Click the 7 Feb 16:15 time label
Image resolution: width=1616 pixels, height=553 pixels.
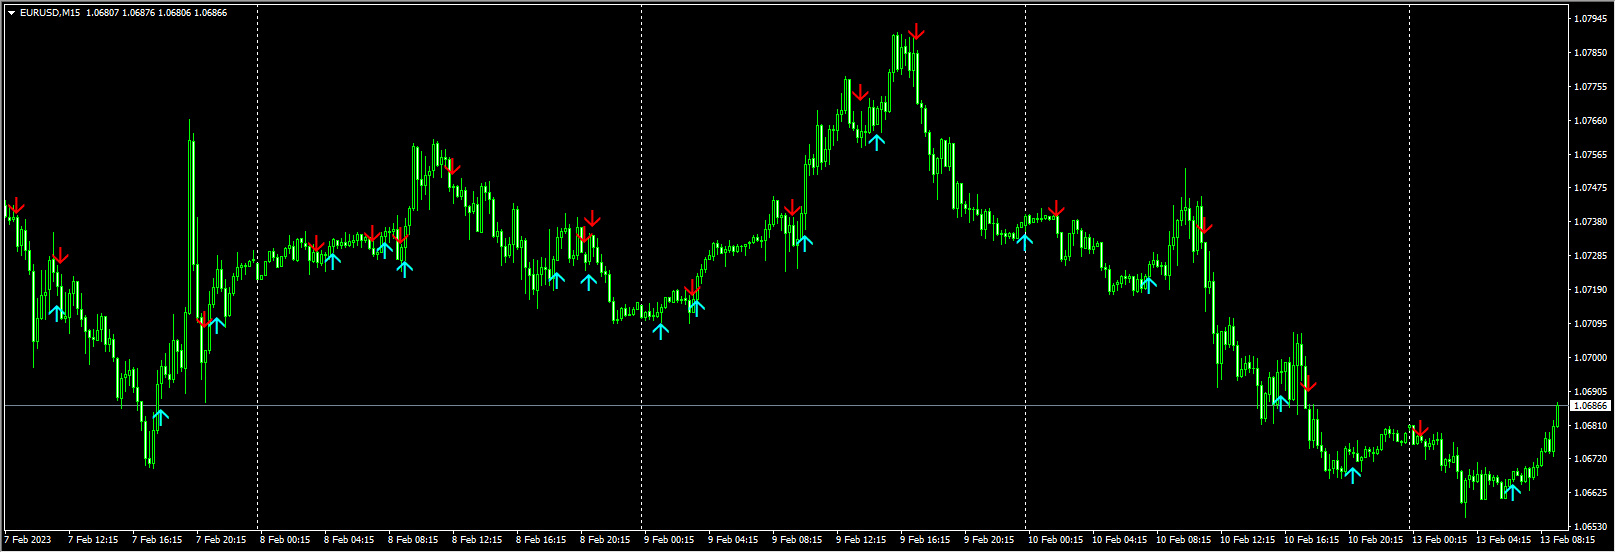pyautogui.click(x=157, y=540)
